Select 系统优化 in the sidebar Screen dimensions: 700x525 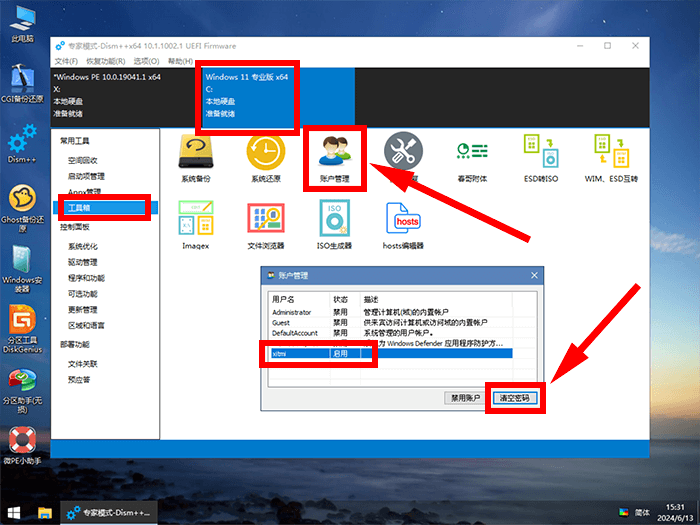click(82, 246)
